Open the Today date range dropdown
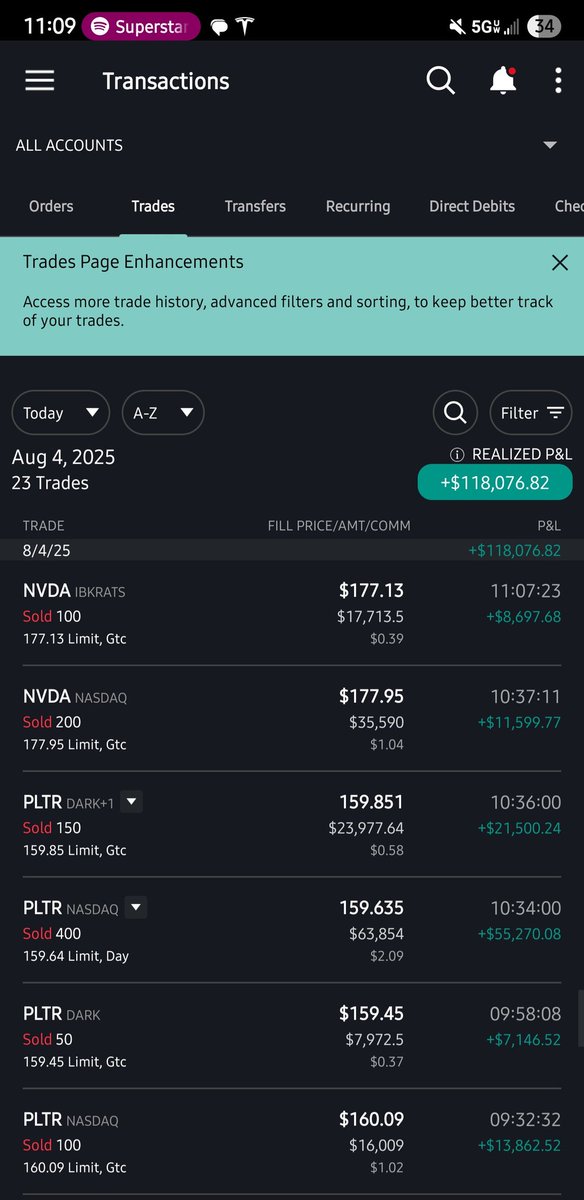This screenshot has height=1200, width=584. (61, 412)
